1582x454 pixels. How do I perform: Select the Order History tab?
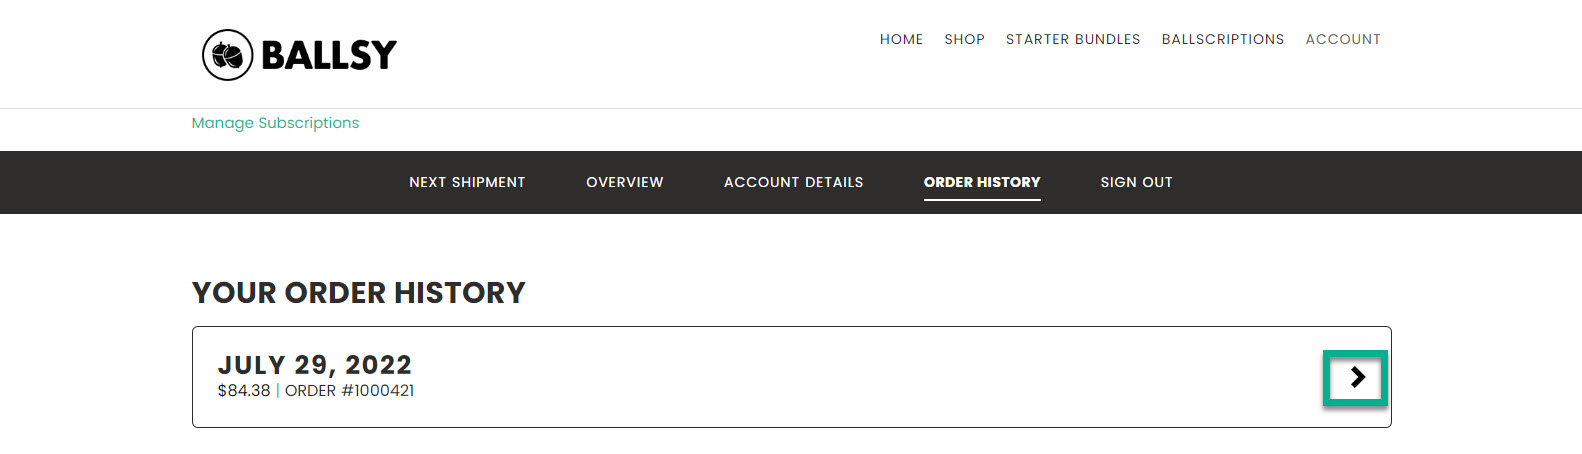tap(981, 182)
